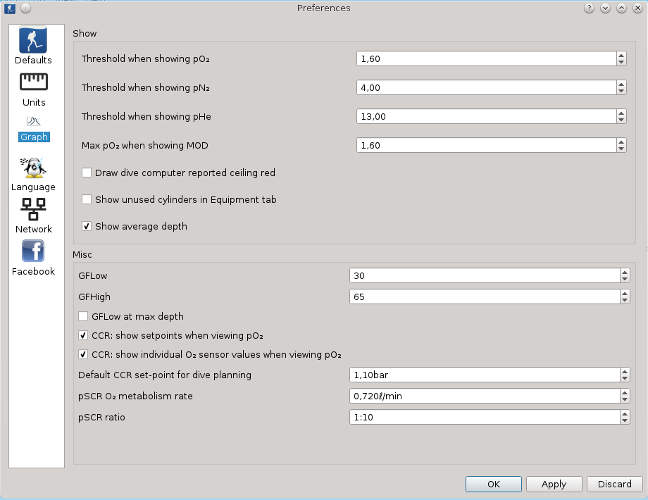Uncheck CCR: show setpoints when viewing pO₂

click(x=83, y=335)
